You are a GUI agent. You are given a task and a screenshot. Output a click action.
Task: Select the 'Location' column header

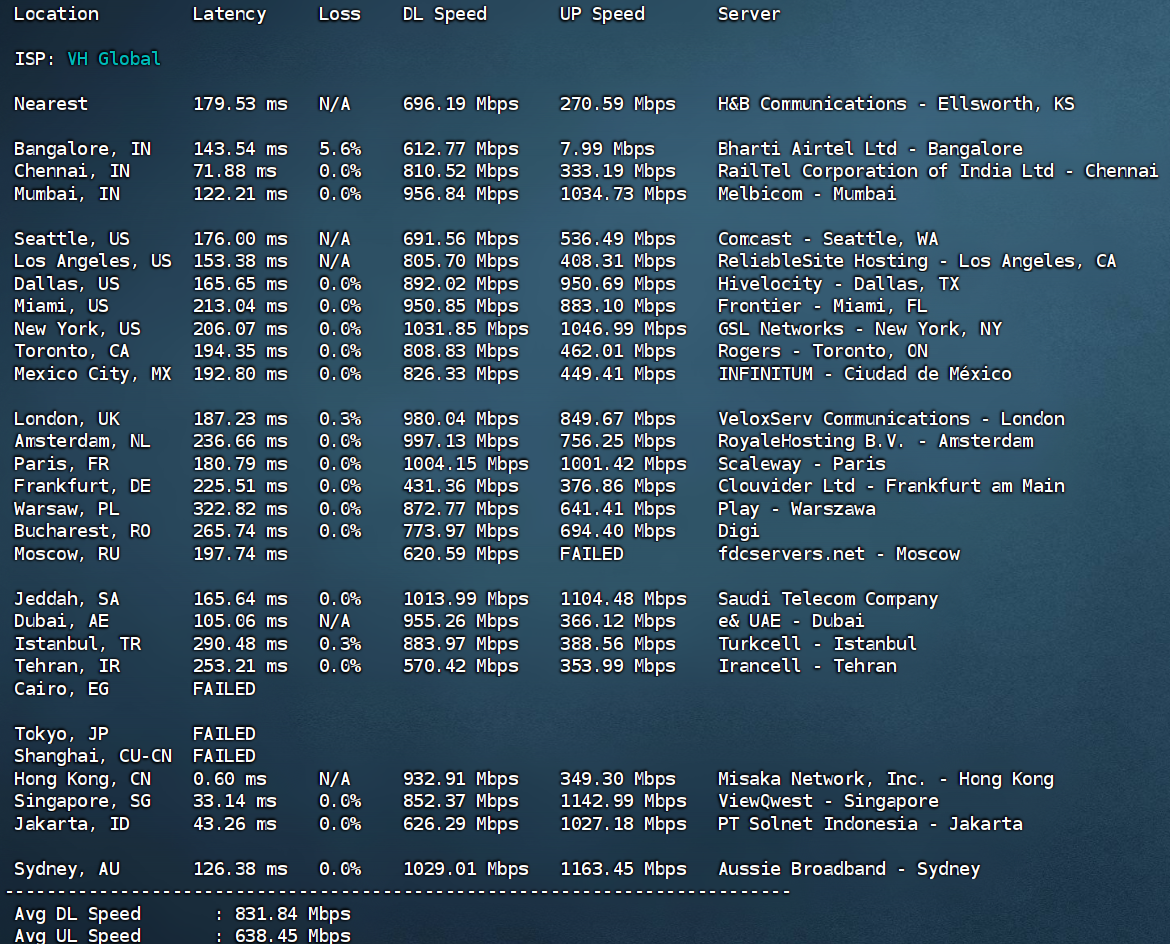(57, 14)
